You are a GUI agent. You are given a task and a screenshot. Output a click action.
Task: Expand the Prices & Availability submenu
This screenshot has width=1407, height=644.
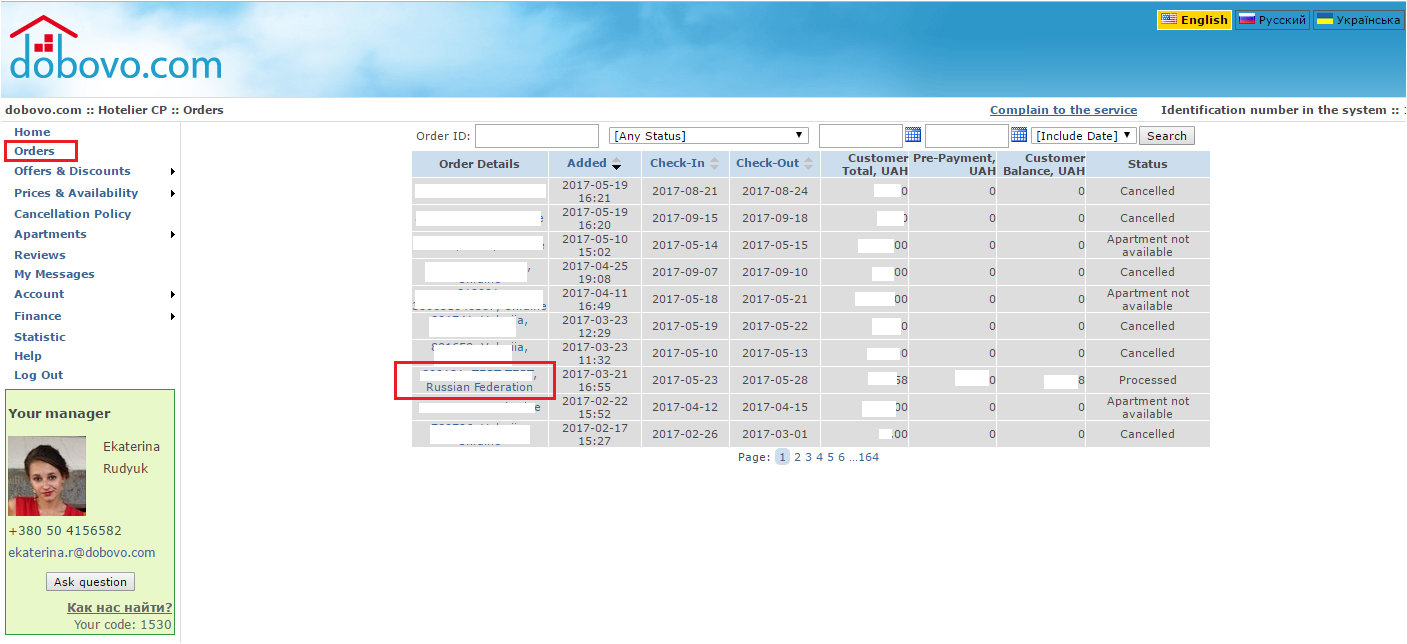173,194
